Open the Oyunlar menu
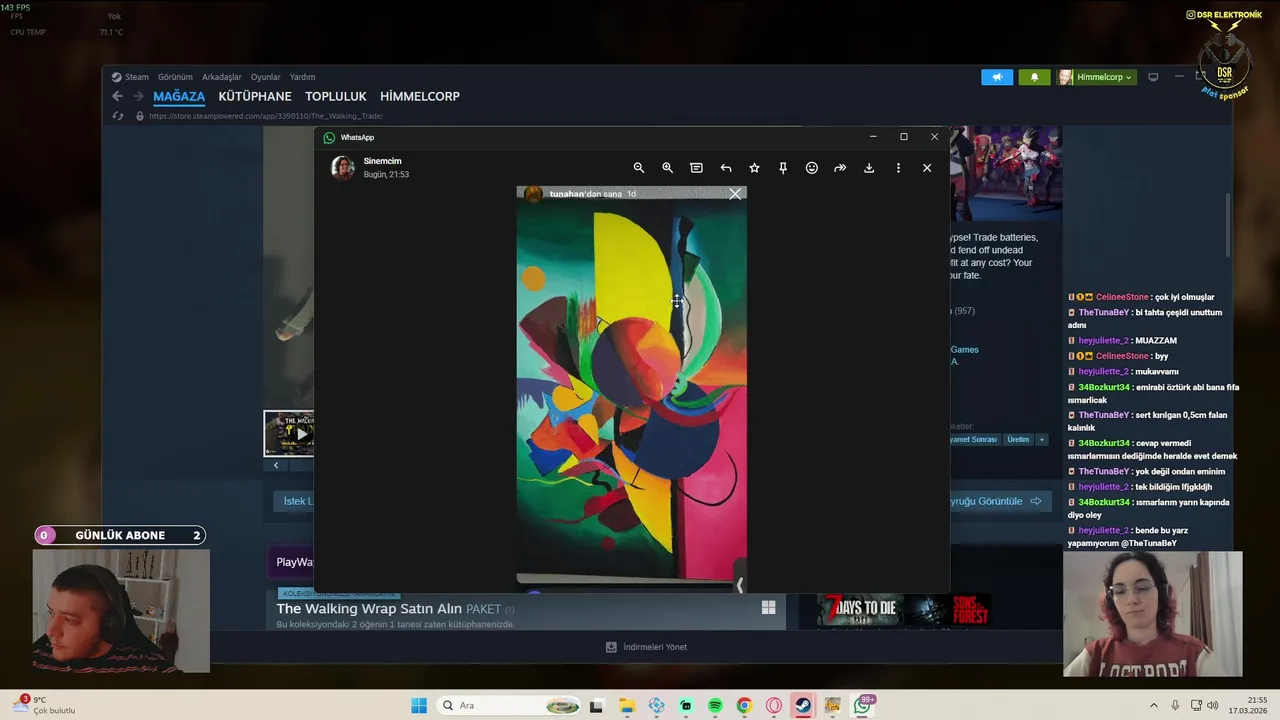The width and height of the screenshot is (1280, 720). [x=265, y=77]
